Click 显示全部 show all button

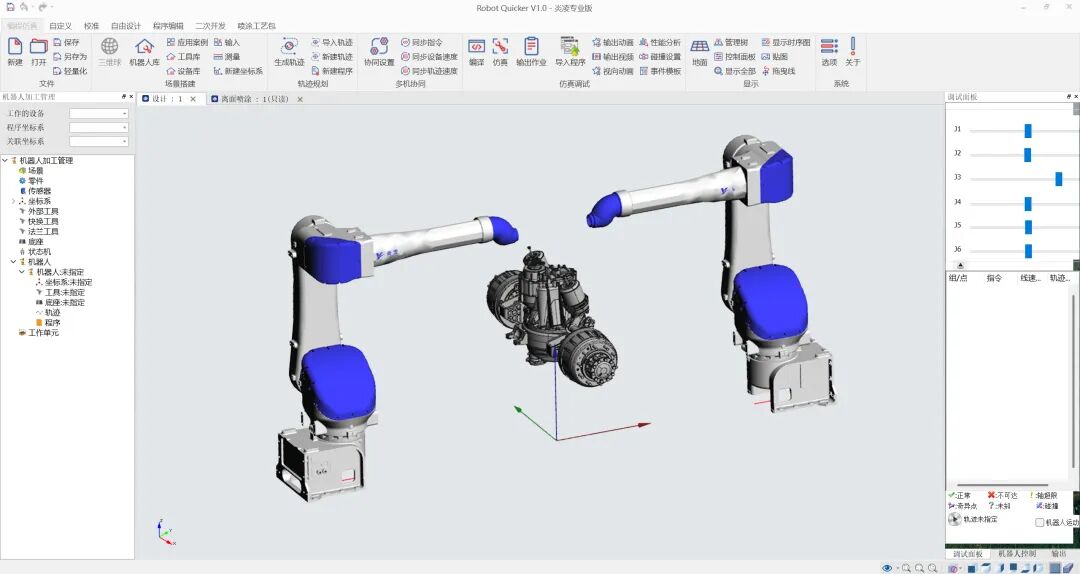[734, 71]
